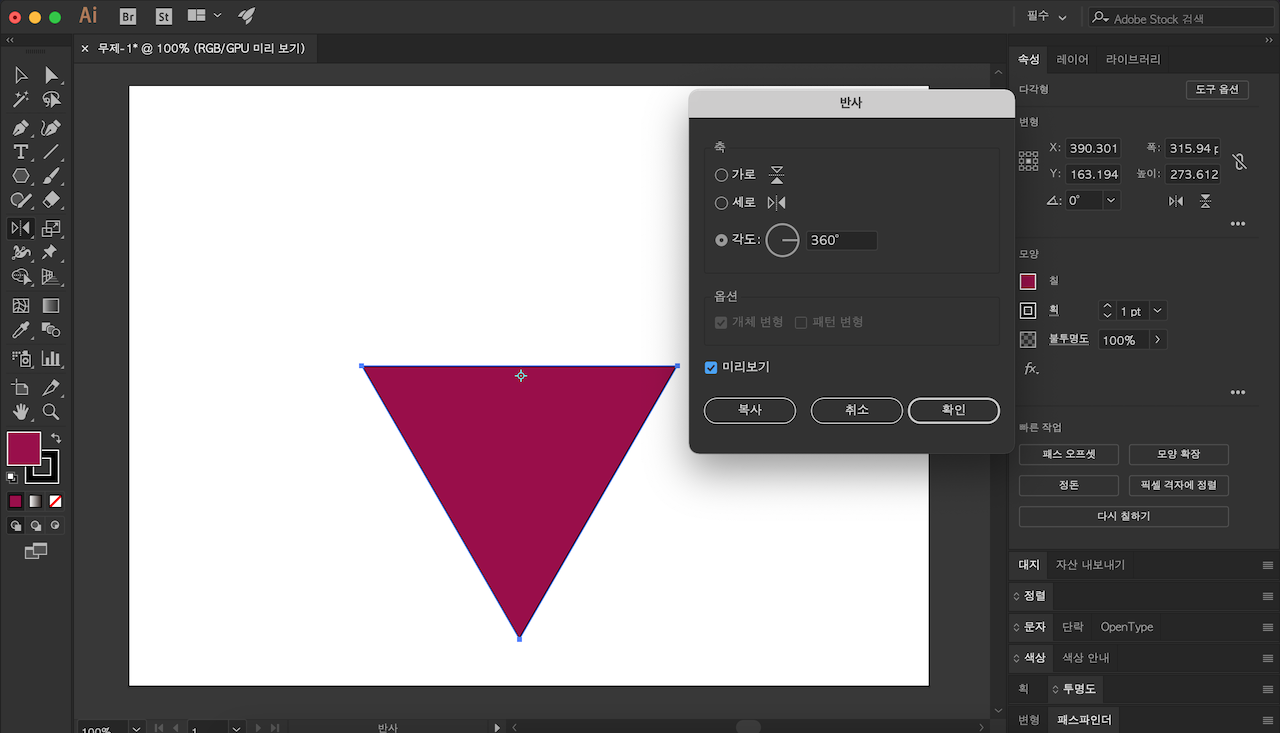Click the reflect angle input field
The width and height of the screenshot is (1280, 733).
coord(841,240)
